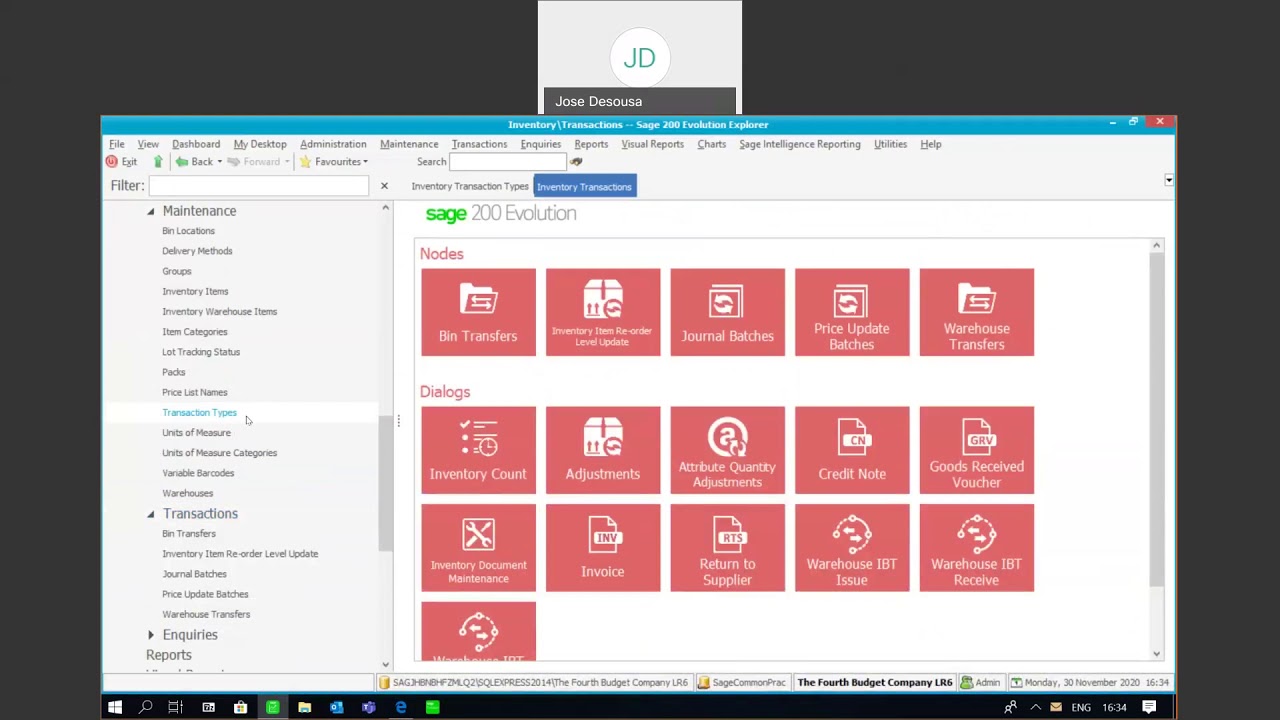
Task: Open Microsoft Edge from the taskbar
Action: coord(400,708)
